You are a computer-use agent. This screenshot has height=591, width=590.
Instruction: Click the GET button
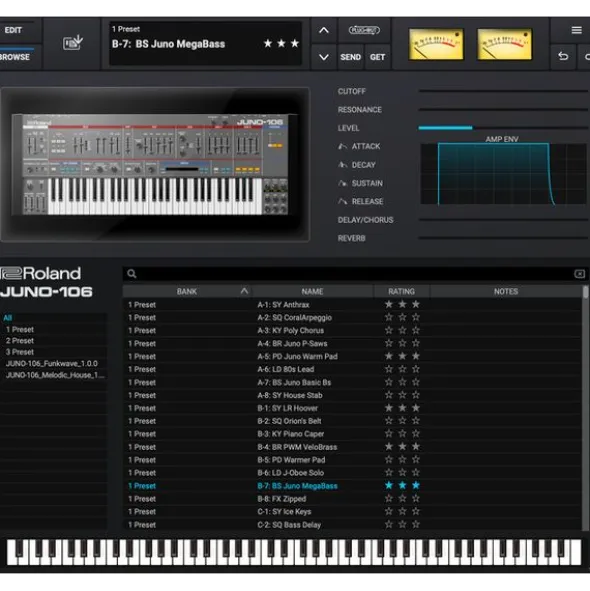pyautogui.click(x=377, y=57)
